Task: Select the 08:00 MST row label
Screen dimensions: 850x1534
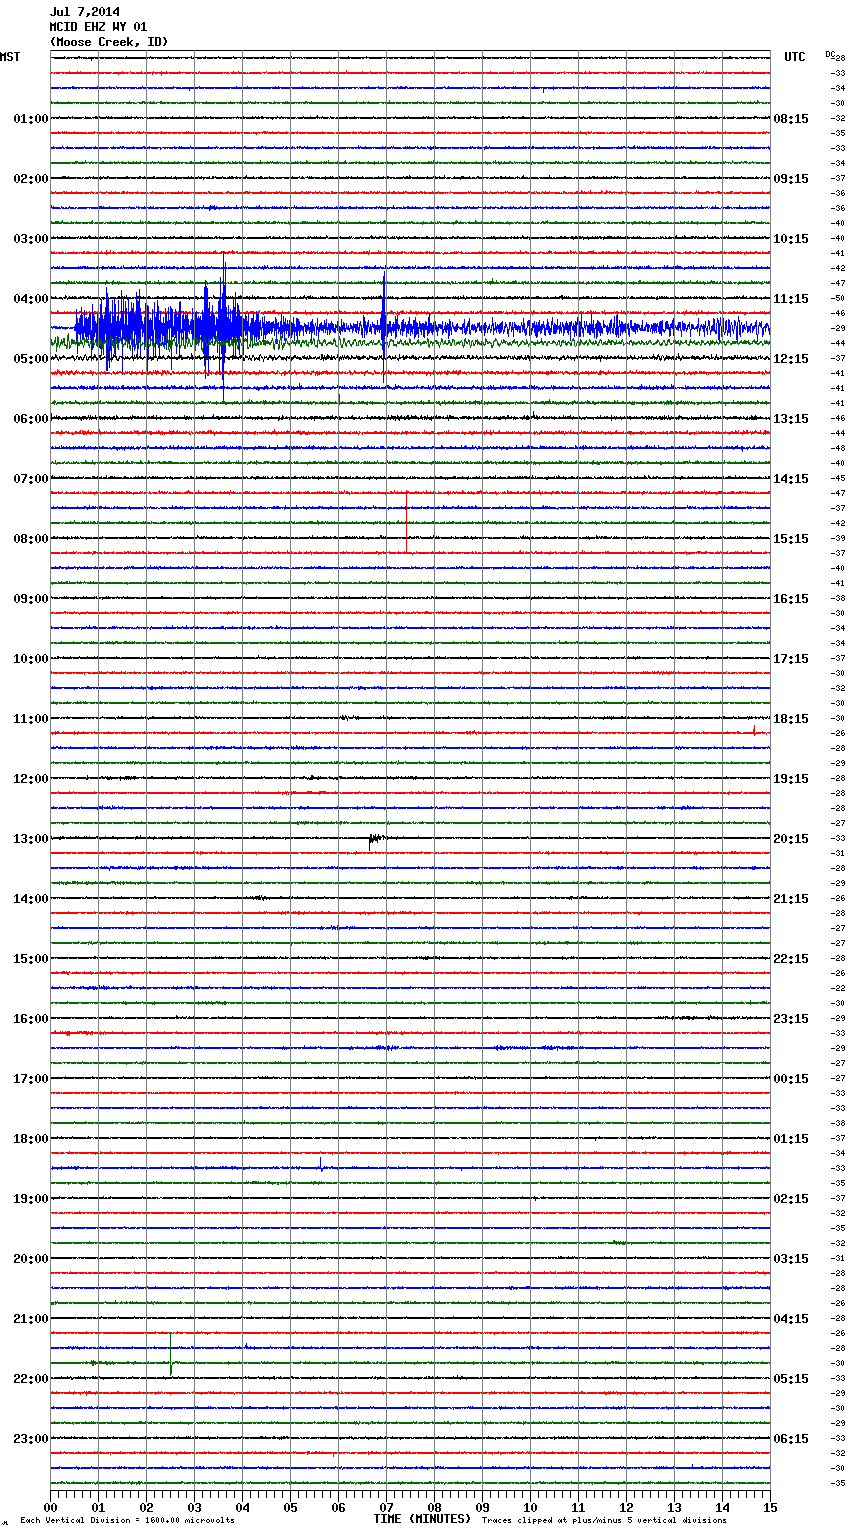Action: pyautogui.click(x=31, y=539)
